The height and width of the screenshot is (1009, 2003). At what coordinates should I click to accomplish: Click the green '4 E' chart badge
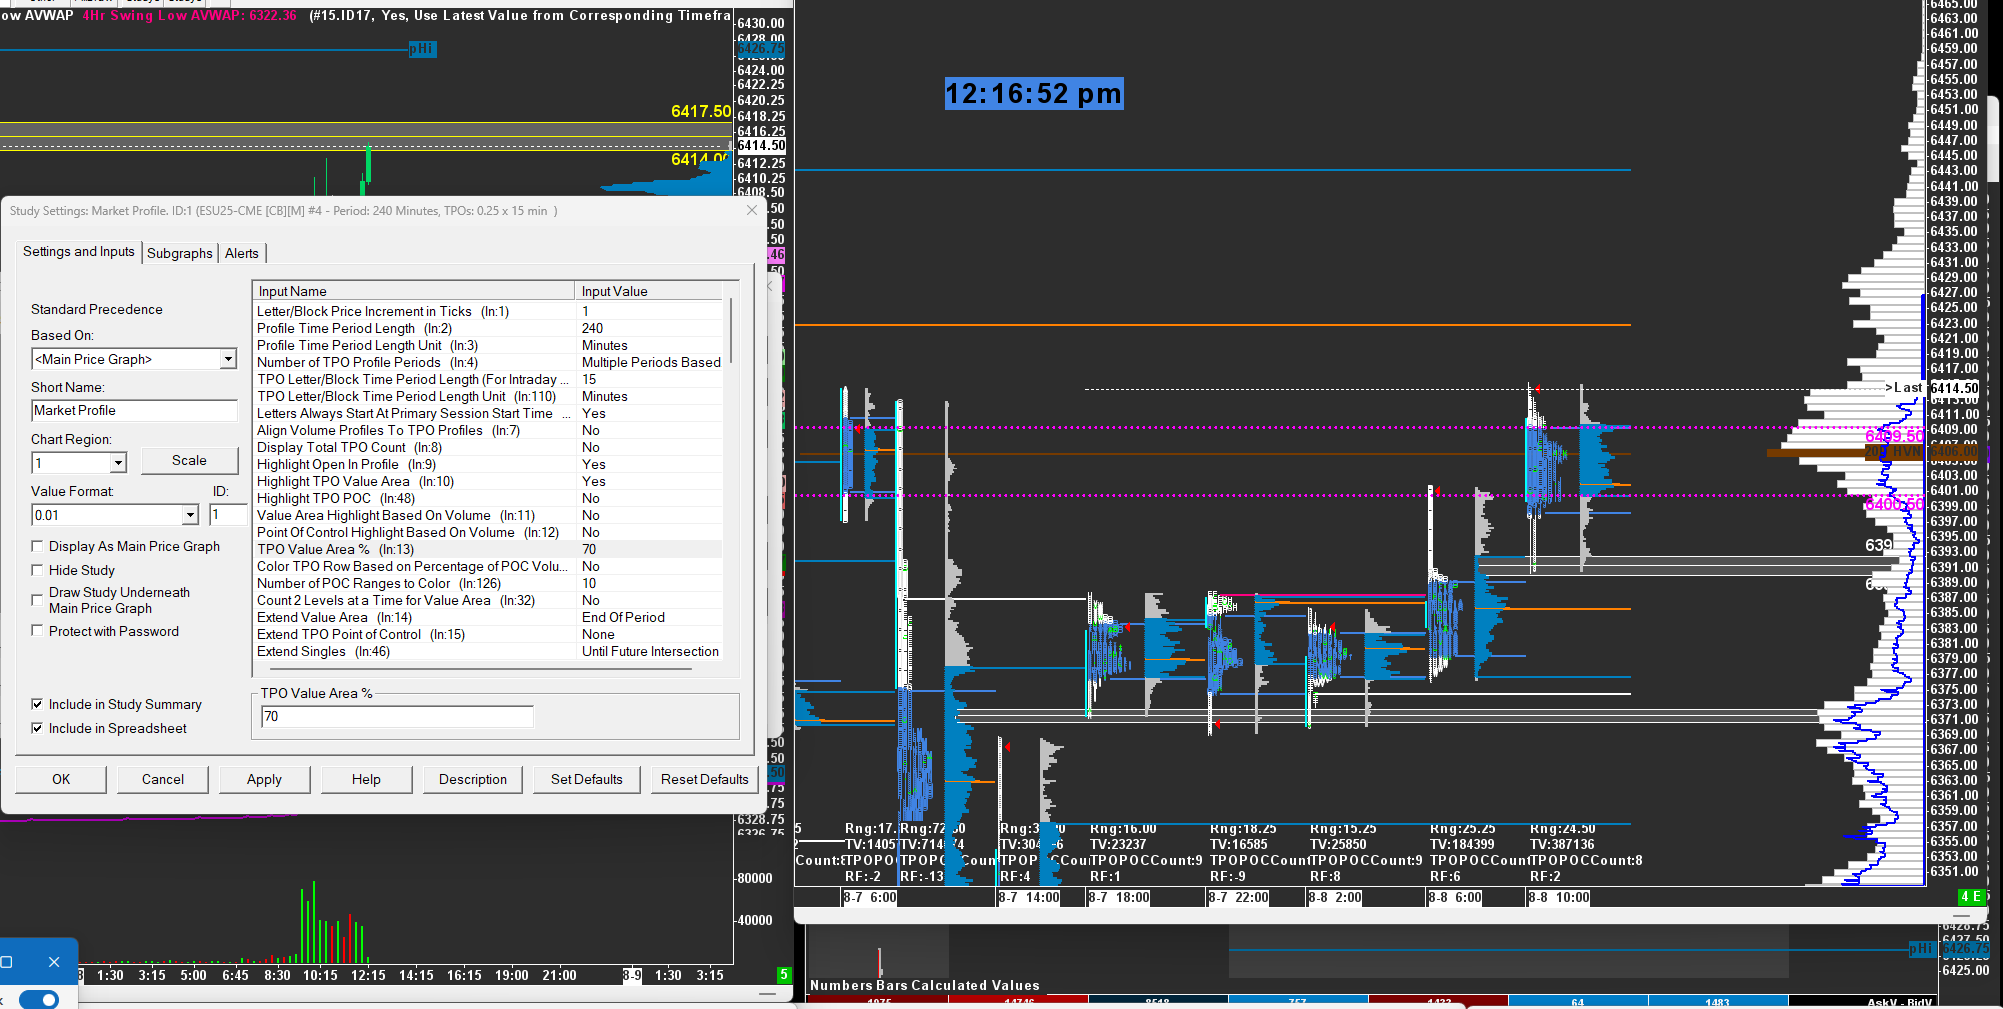pyautogui.click(x=1970, y=897)
